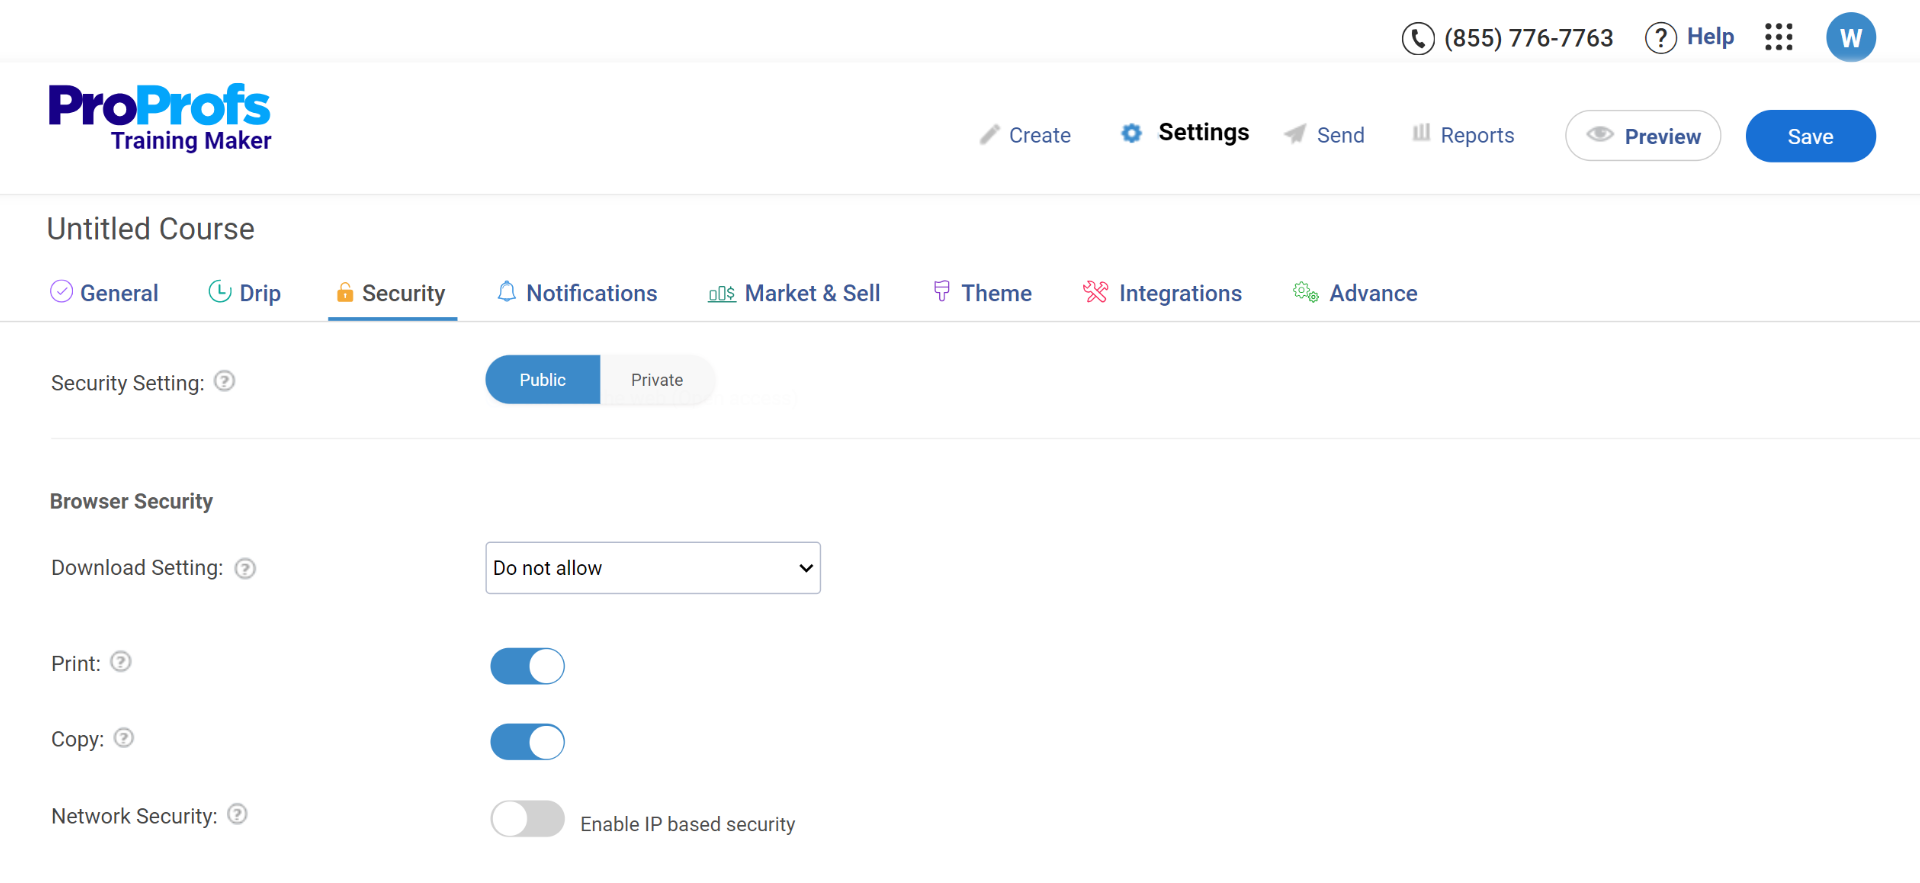Open the Settings section

coord(1185,133)
